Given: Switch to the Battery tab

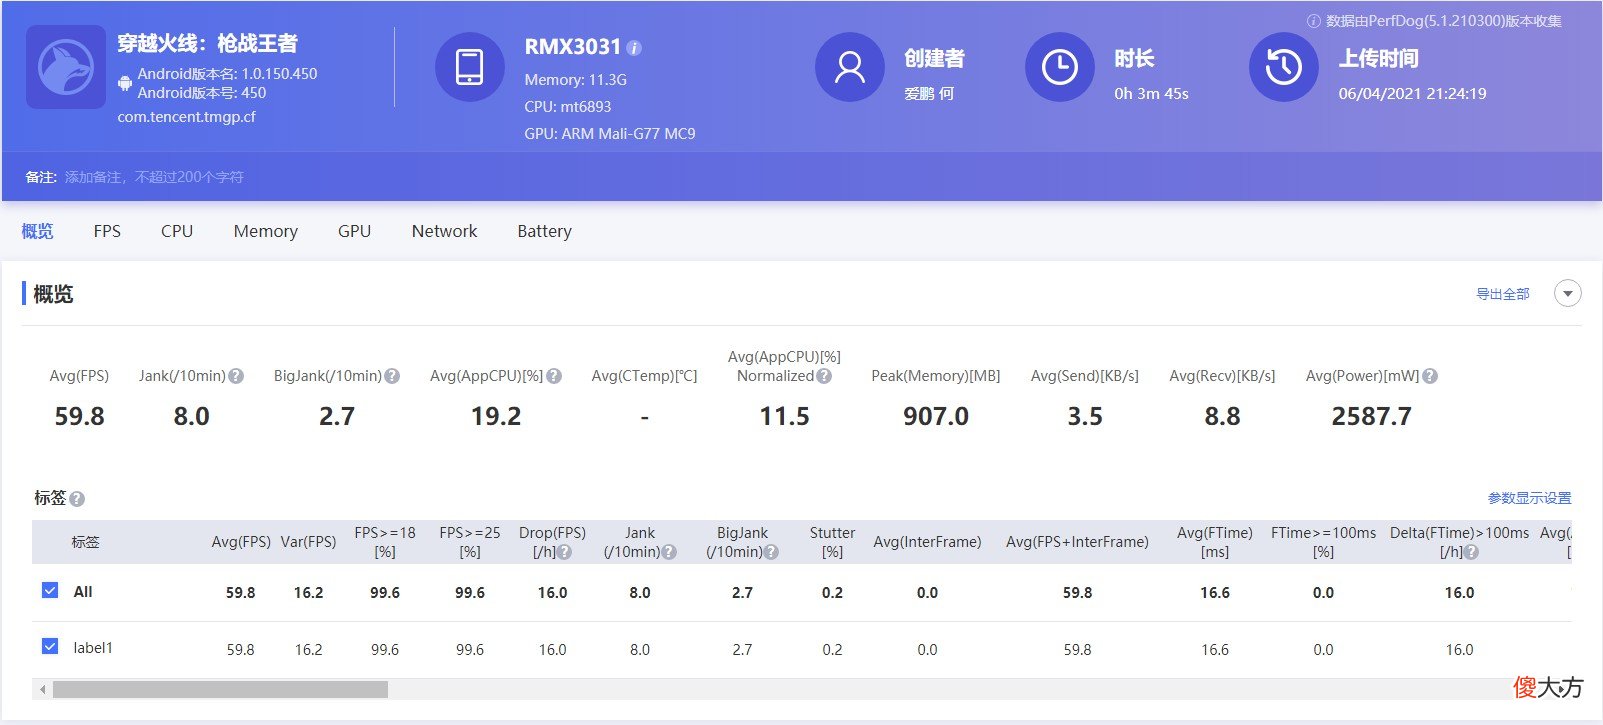Looking at the screenshot, I should 544,231.
